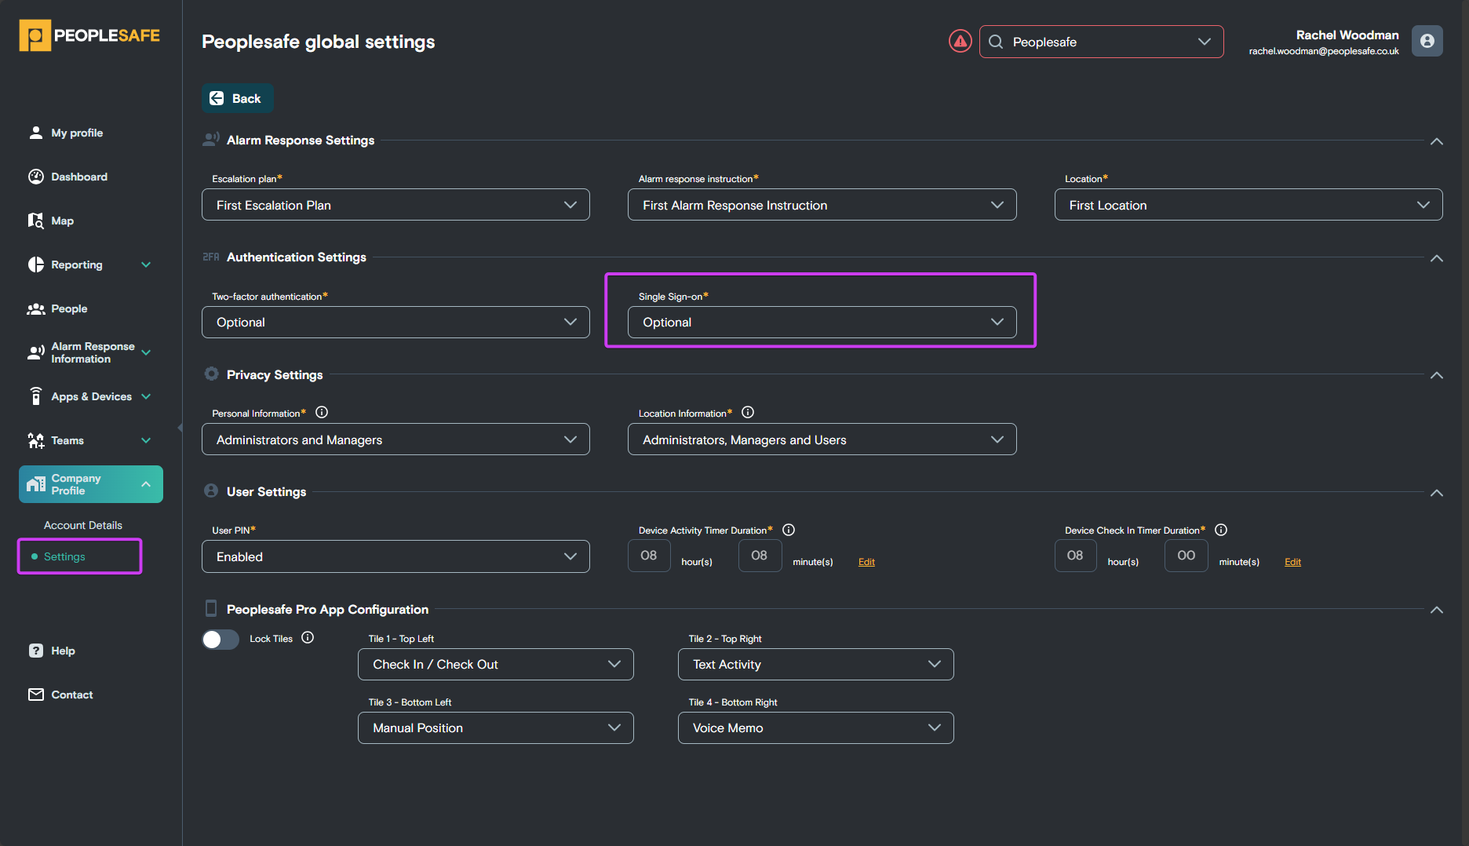
Task: Click the Peoplesafe logo
Action: click(90, 36)
